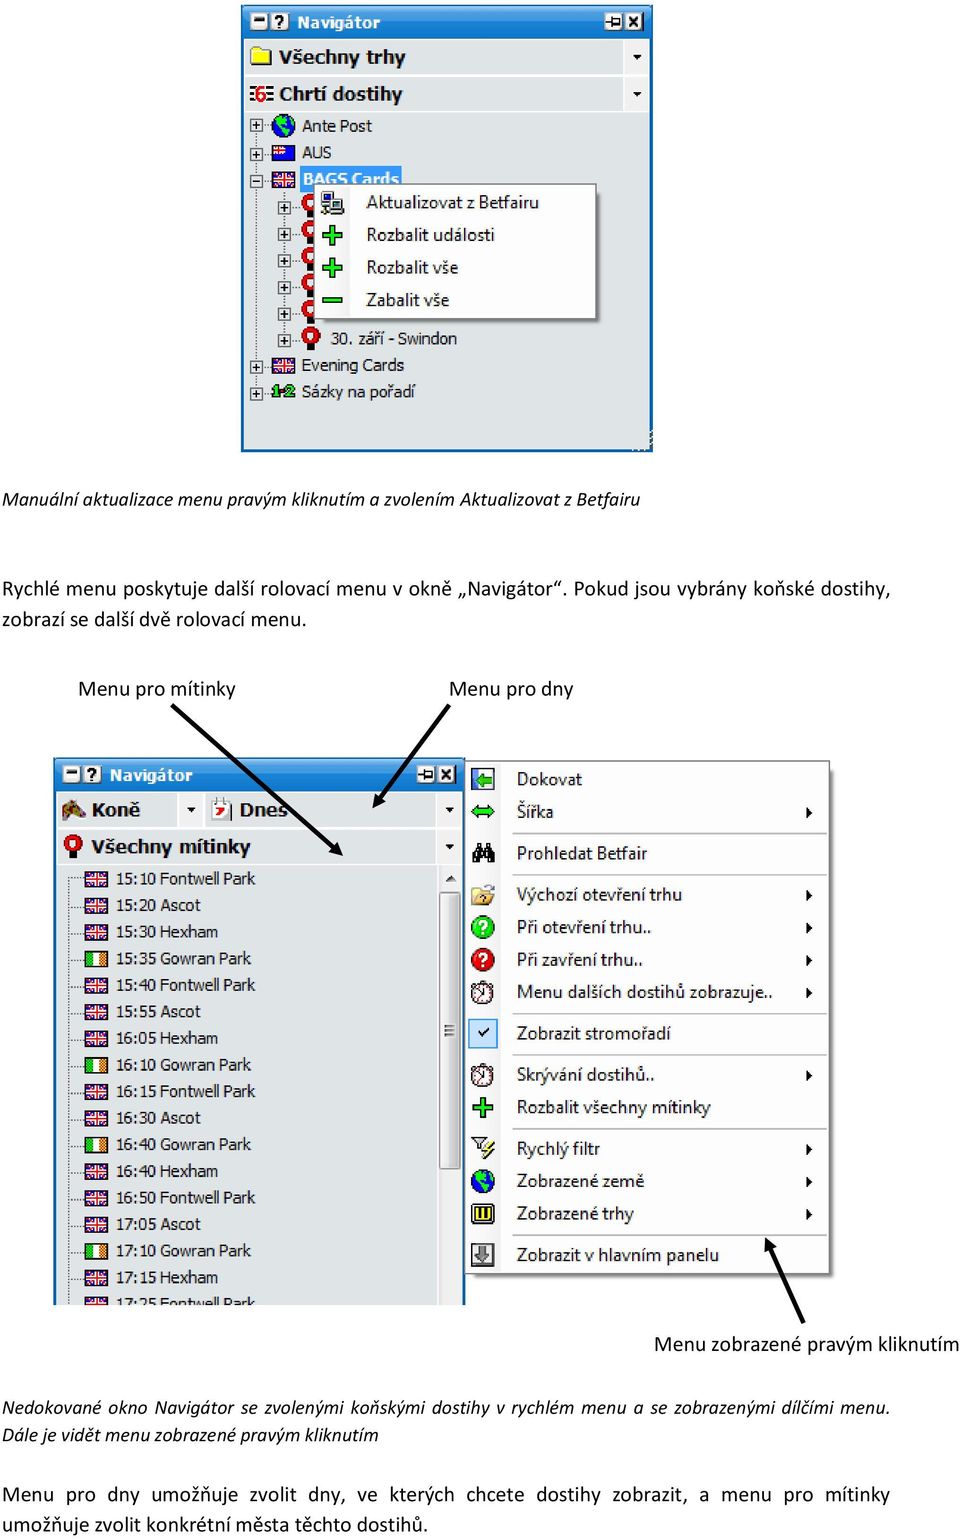Select Prohledat Betfair menu entry
This screenshot has height=1539, width=960.
tap(648, 853)
